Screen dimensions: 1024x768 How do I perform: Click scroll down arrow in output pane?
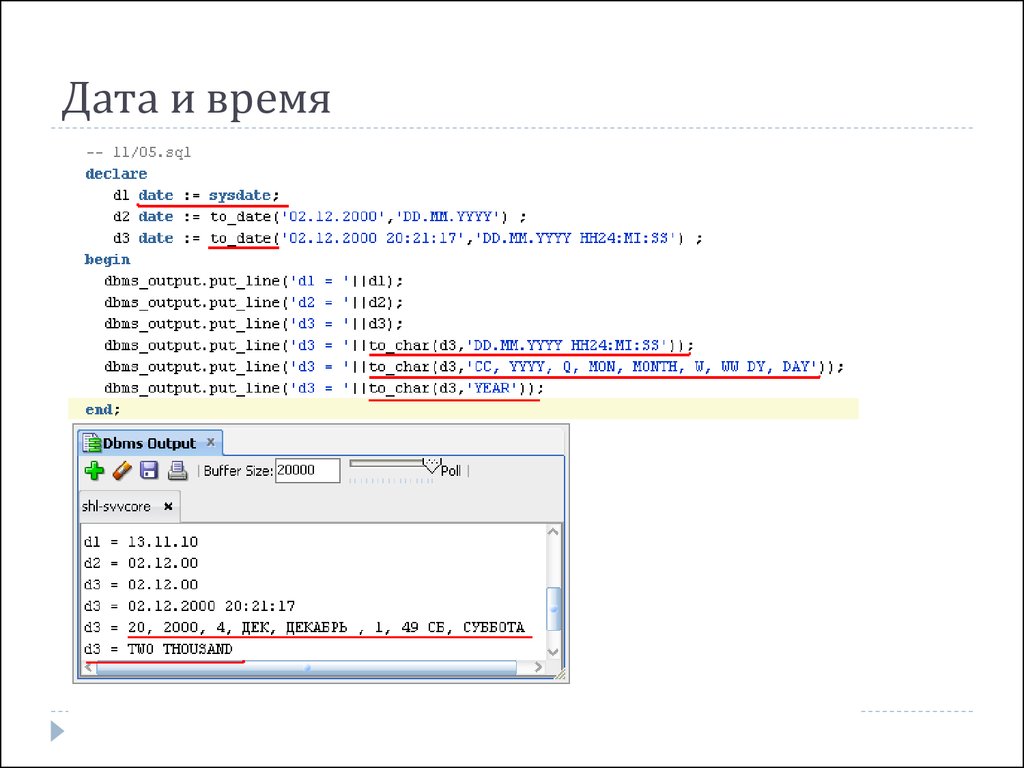[x=553, y=652]
